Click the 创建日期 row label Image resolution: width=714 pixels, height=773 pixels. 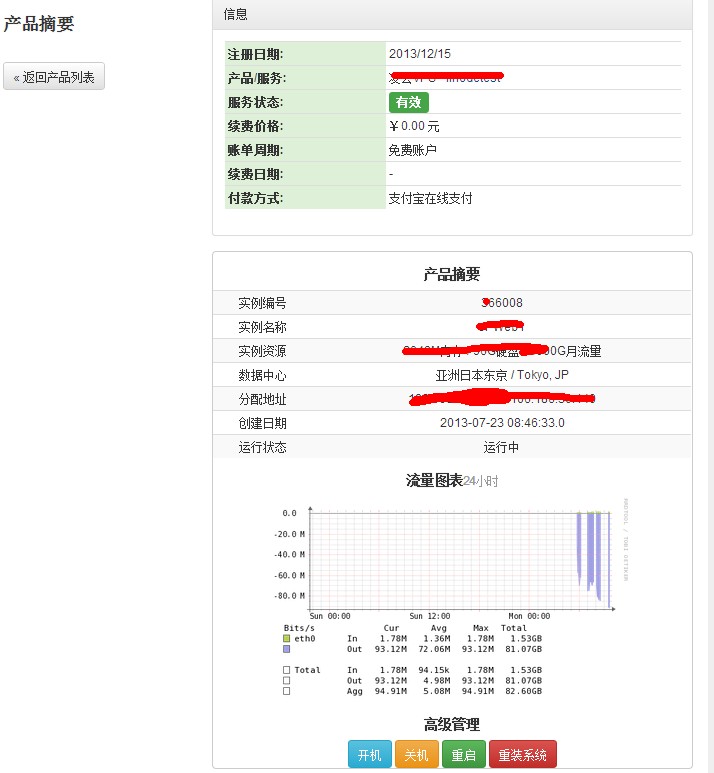(x=262, y=423)
